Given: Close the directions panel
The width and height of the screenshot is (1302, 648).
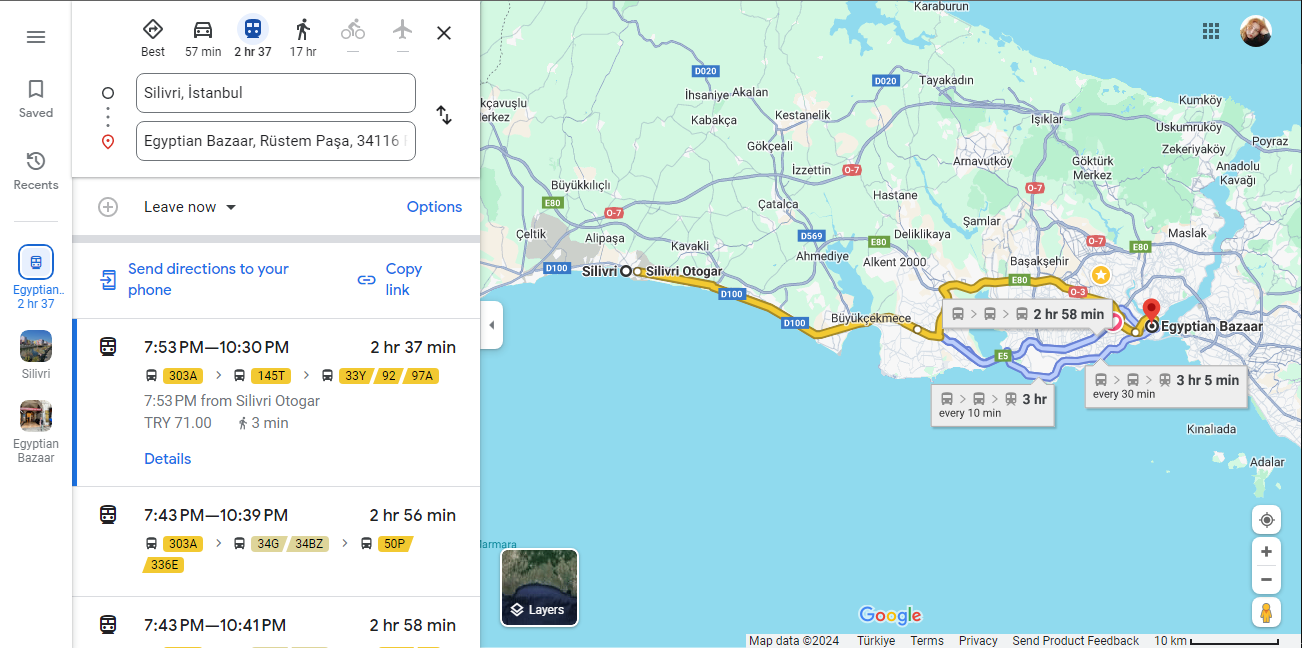Looking at the screenshot, I should point(444,33).
